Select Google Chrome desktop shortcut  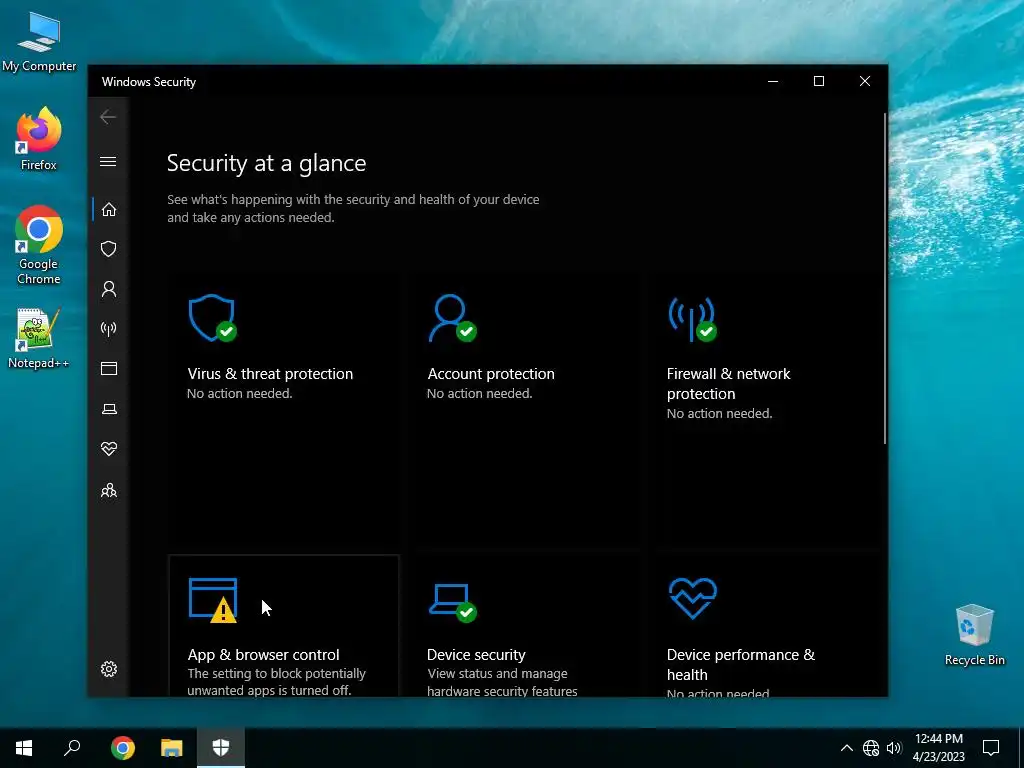click(x=39, y=246)
